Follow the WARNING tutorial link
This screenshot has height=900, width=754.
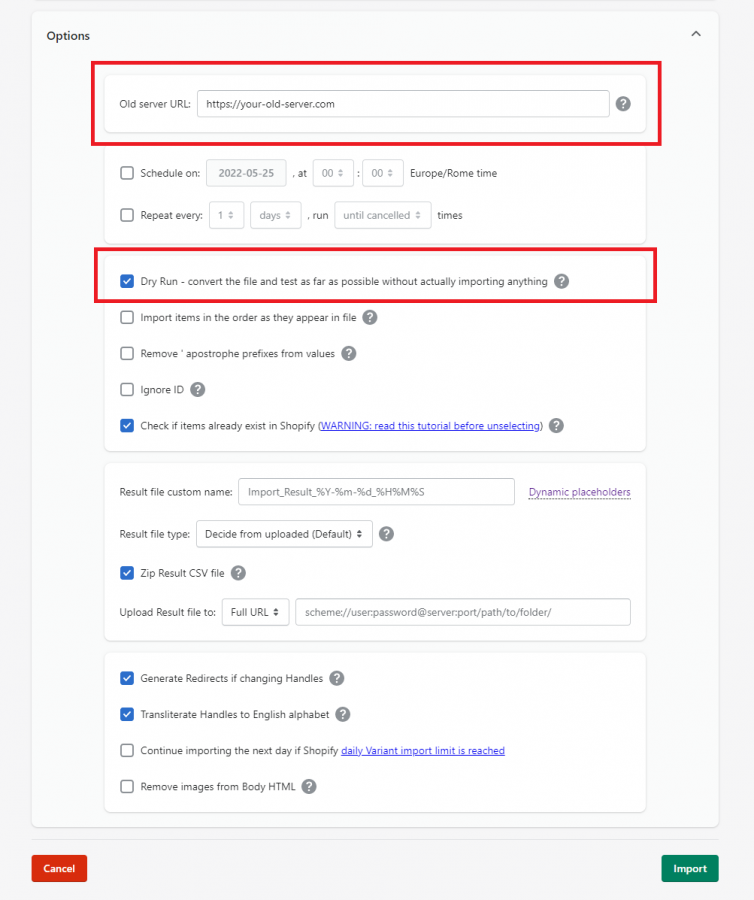[430, 425]
